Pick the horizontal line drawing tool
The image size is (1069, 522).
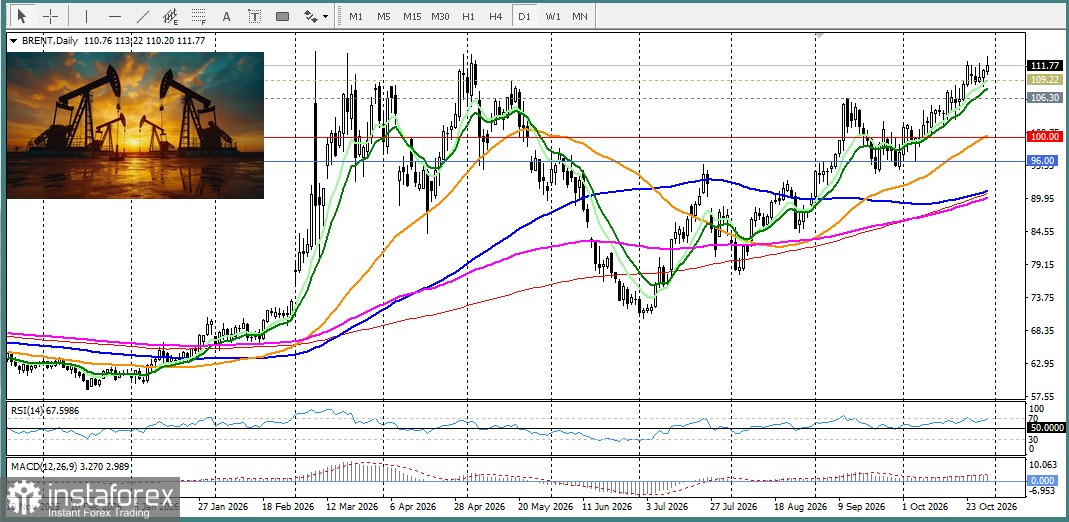115,16
